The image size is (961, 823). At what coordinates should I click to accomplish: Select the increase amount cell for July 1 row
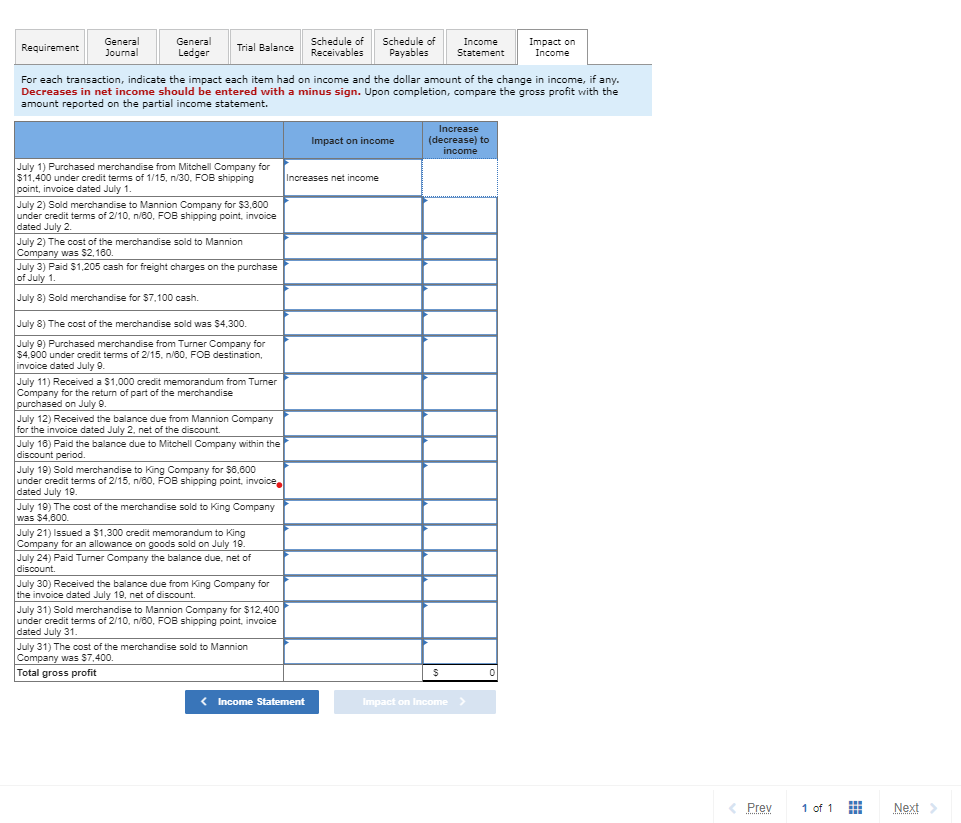pyautogui.click(x=459, y=177)
